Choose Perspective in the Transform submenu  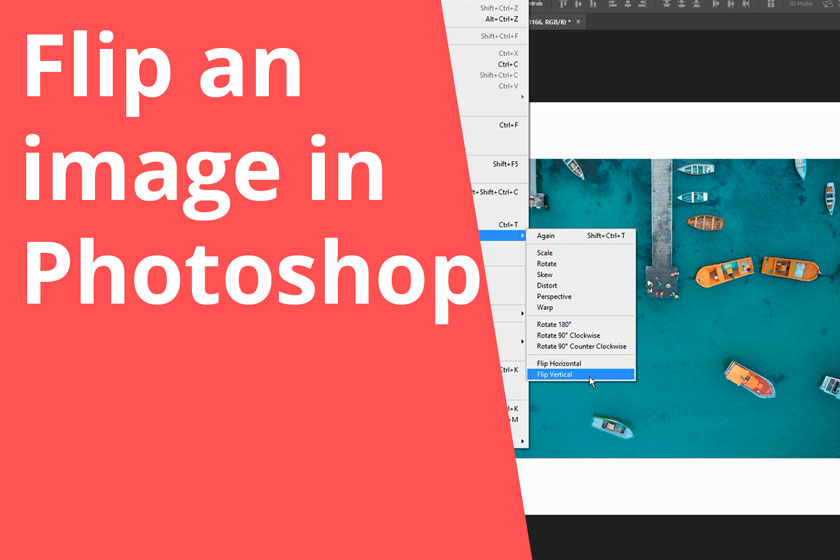pyautogui.click(x=581, y=296)
